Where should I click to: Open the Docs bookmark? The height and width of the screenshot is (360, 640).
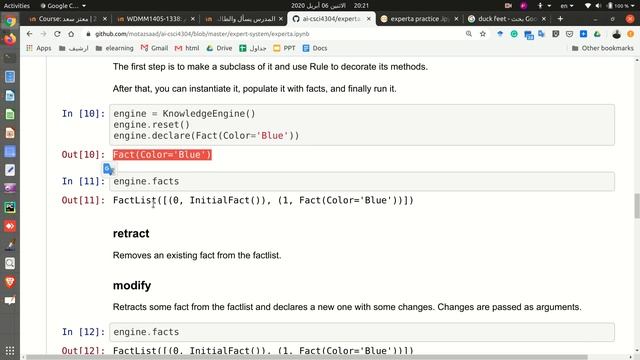[315, 48]
